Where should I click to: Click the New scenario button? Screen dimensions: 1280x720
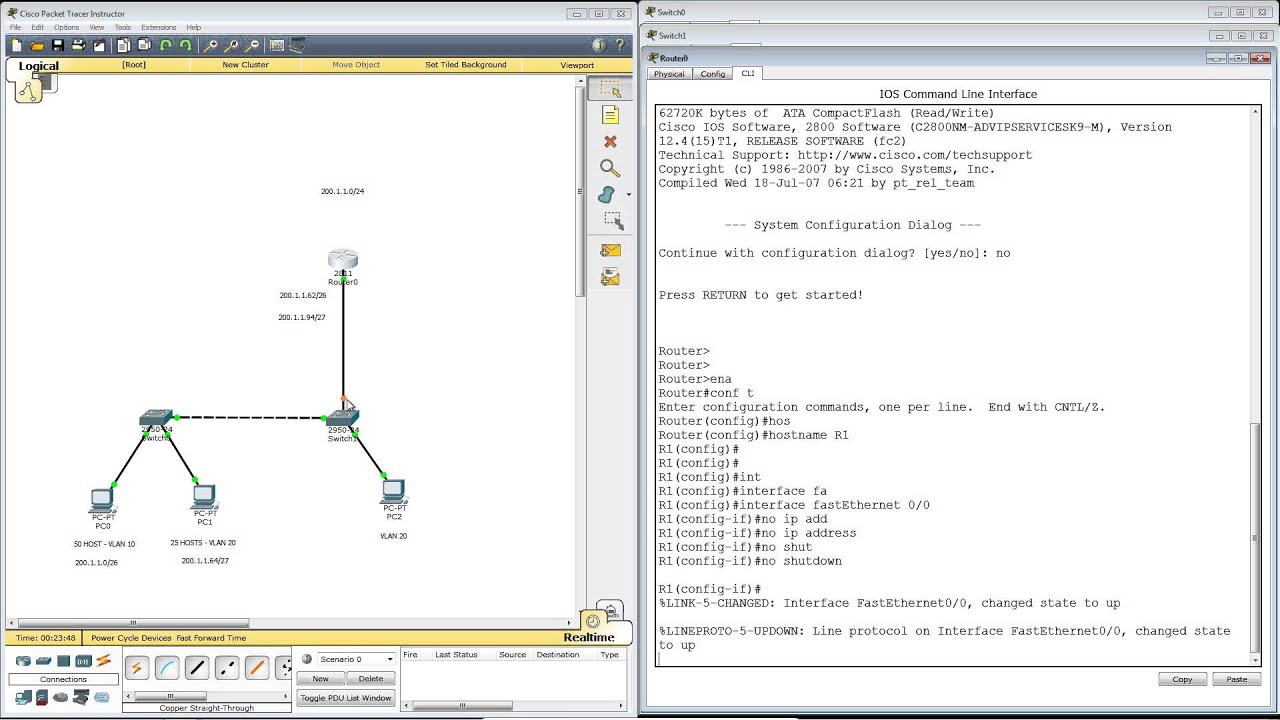tap(320, 678)
